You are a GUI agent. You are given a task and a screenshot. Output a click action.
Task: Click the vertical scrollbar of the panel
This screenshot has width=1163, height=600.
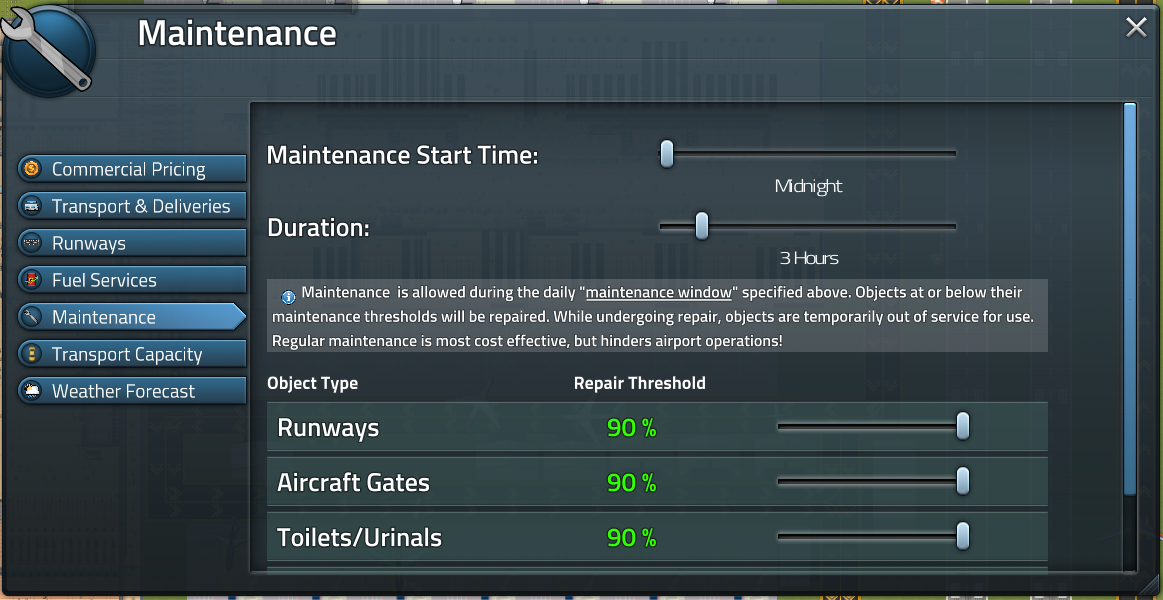(1130, 300)
